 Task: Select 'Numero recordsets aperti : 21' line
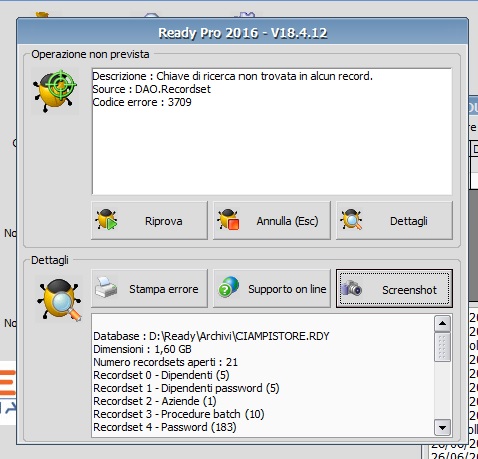[x=165, y=362]
